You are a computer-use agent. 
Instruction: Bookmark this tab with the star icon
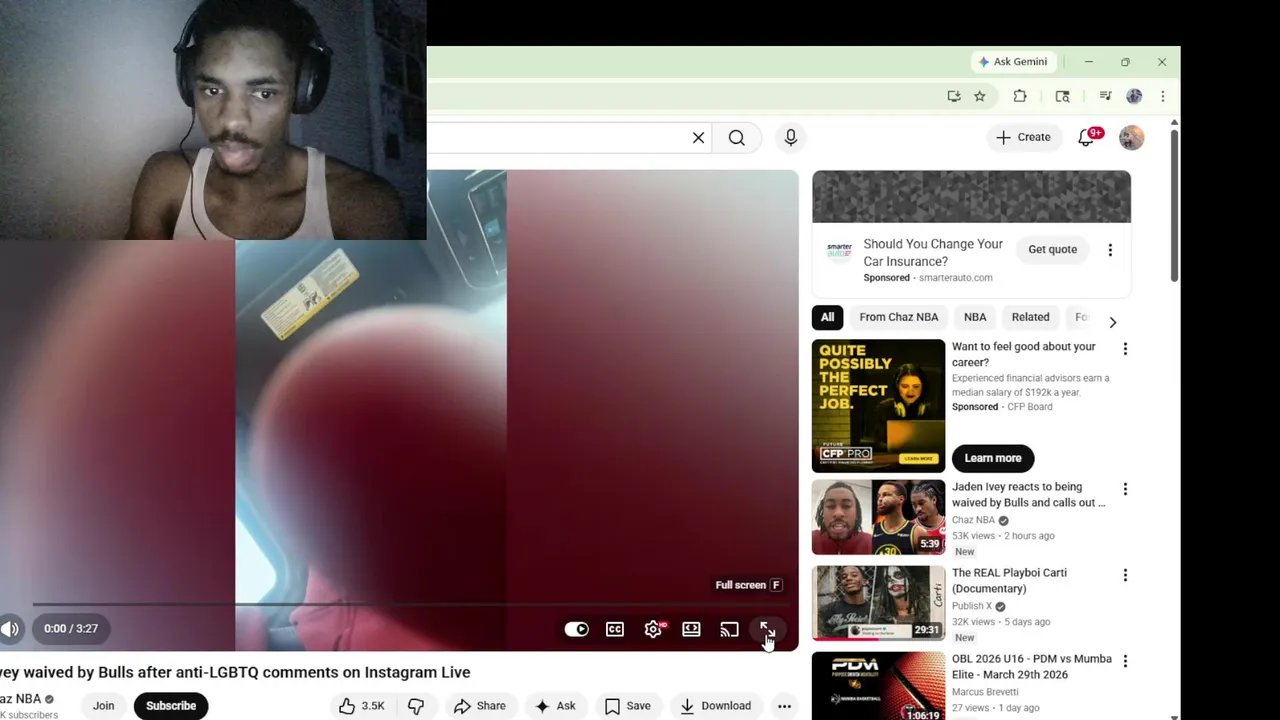click(980, 96)
